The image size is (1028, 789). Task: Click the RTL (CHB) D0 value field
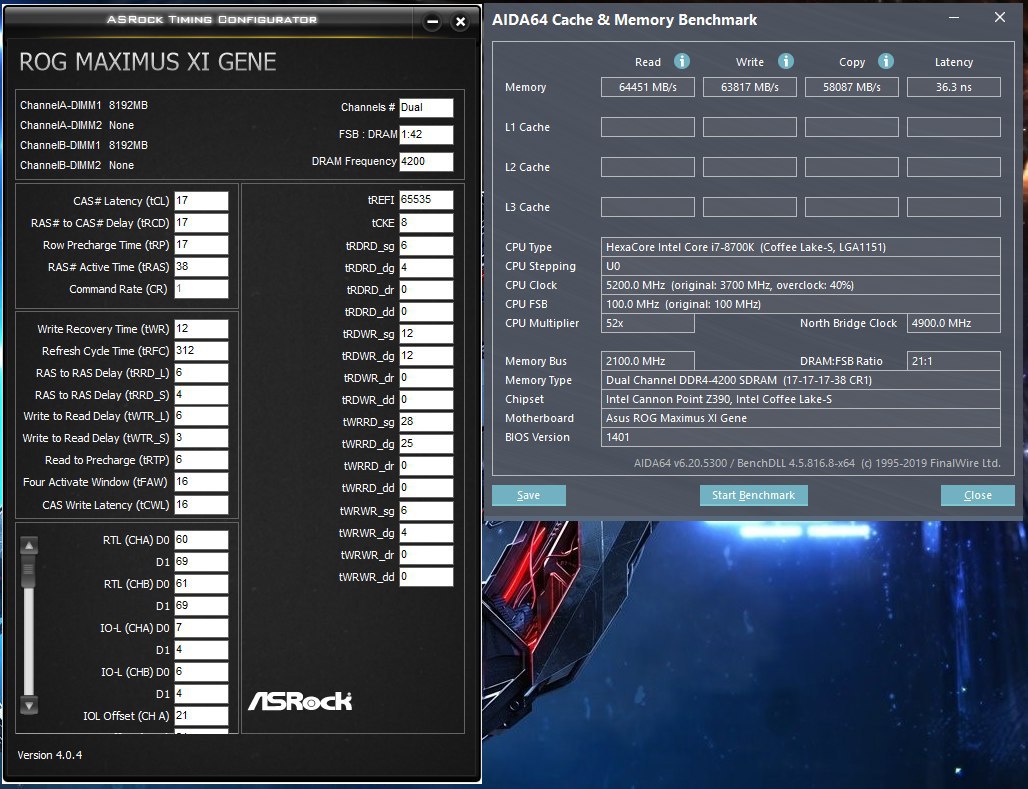pyautogui.click(x=201, y=584)
